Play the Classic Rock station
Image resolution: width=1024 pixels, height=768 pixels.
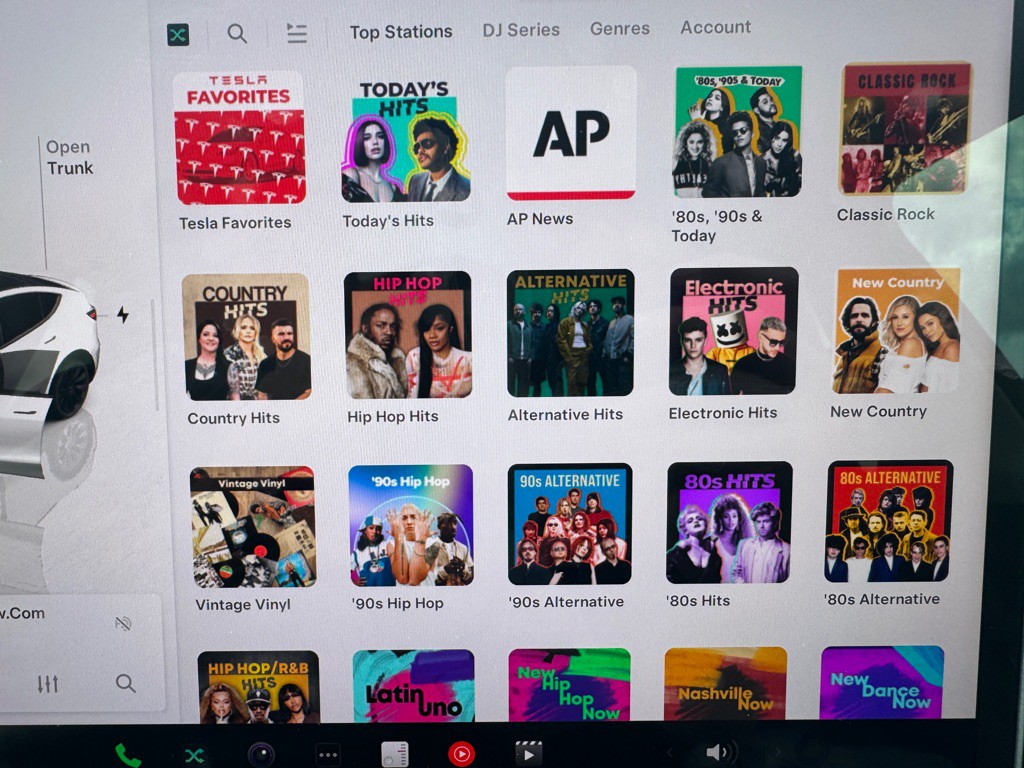(x=905, y=129)
